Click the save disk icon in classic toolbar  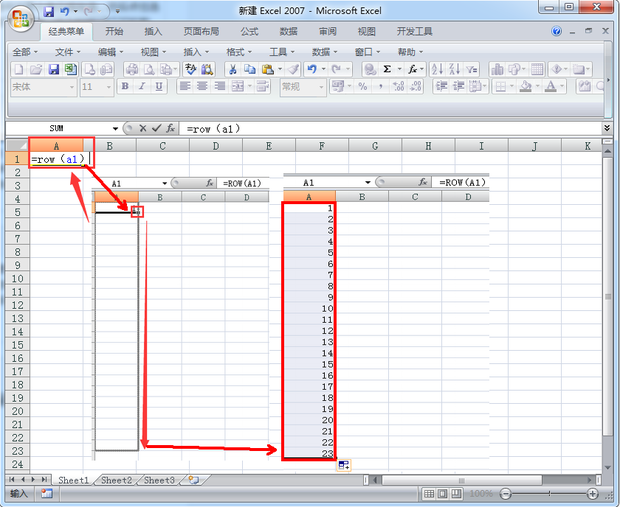[x=53, y=70]
